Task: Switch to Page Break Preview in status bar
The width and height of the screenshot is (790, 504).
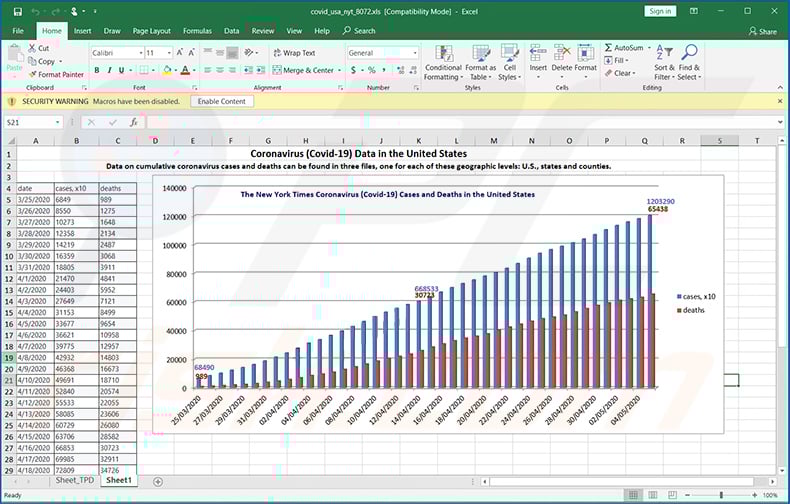Action: click(x=672, y=495)
